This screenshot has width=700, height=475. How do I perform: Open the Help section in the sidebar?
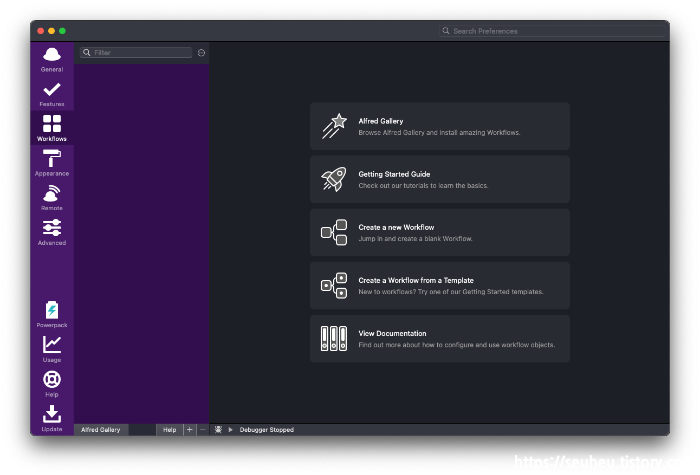tap(52, 384)
